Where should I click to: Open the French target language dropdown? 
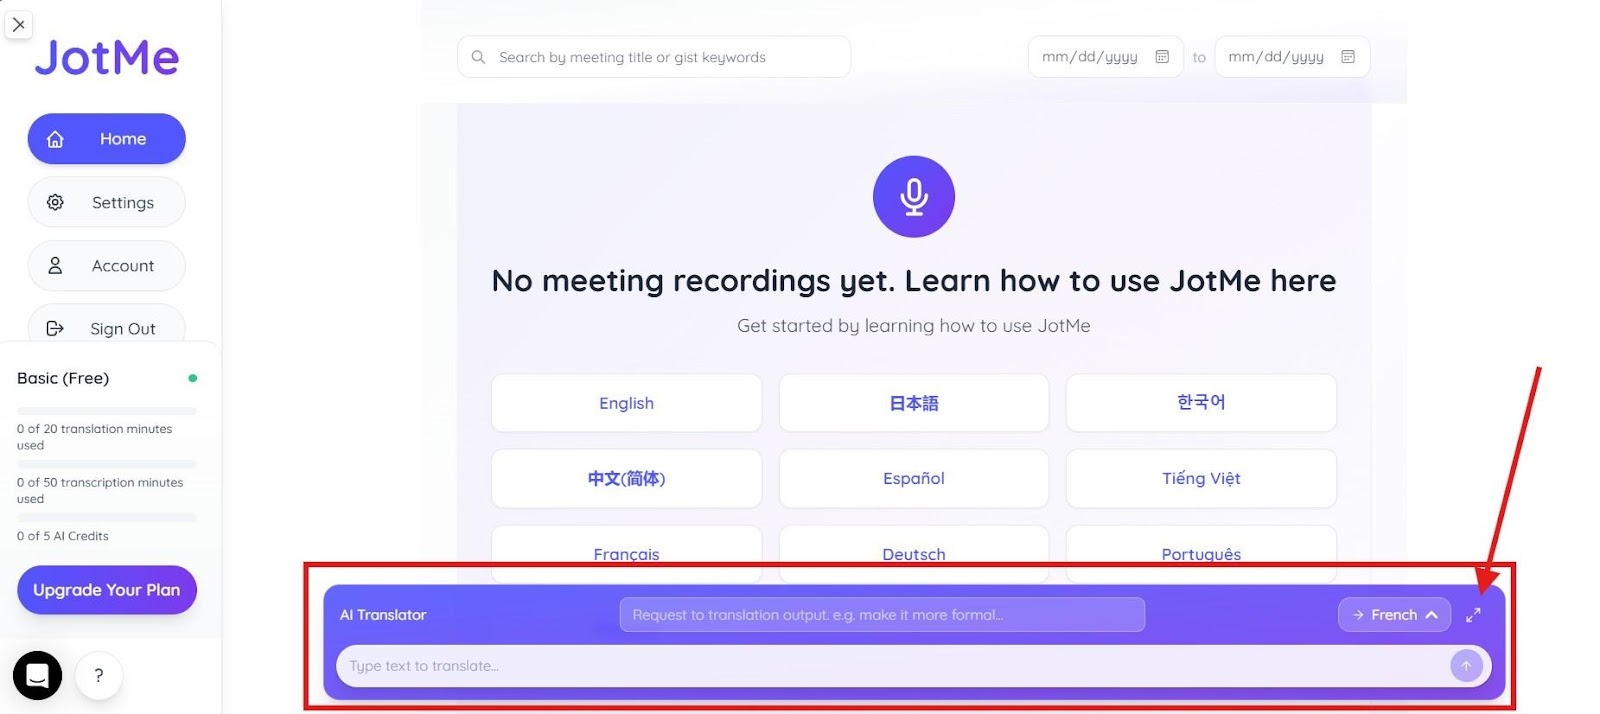coord(1394,615)
